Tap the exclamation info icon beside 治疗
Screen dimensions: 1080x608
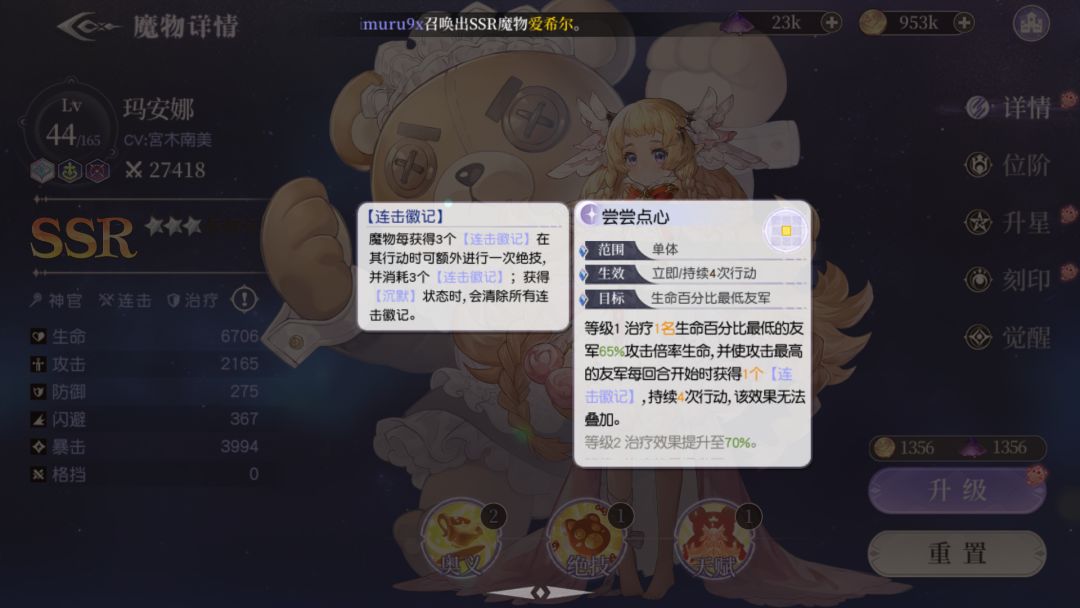pos(245,299)
